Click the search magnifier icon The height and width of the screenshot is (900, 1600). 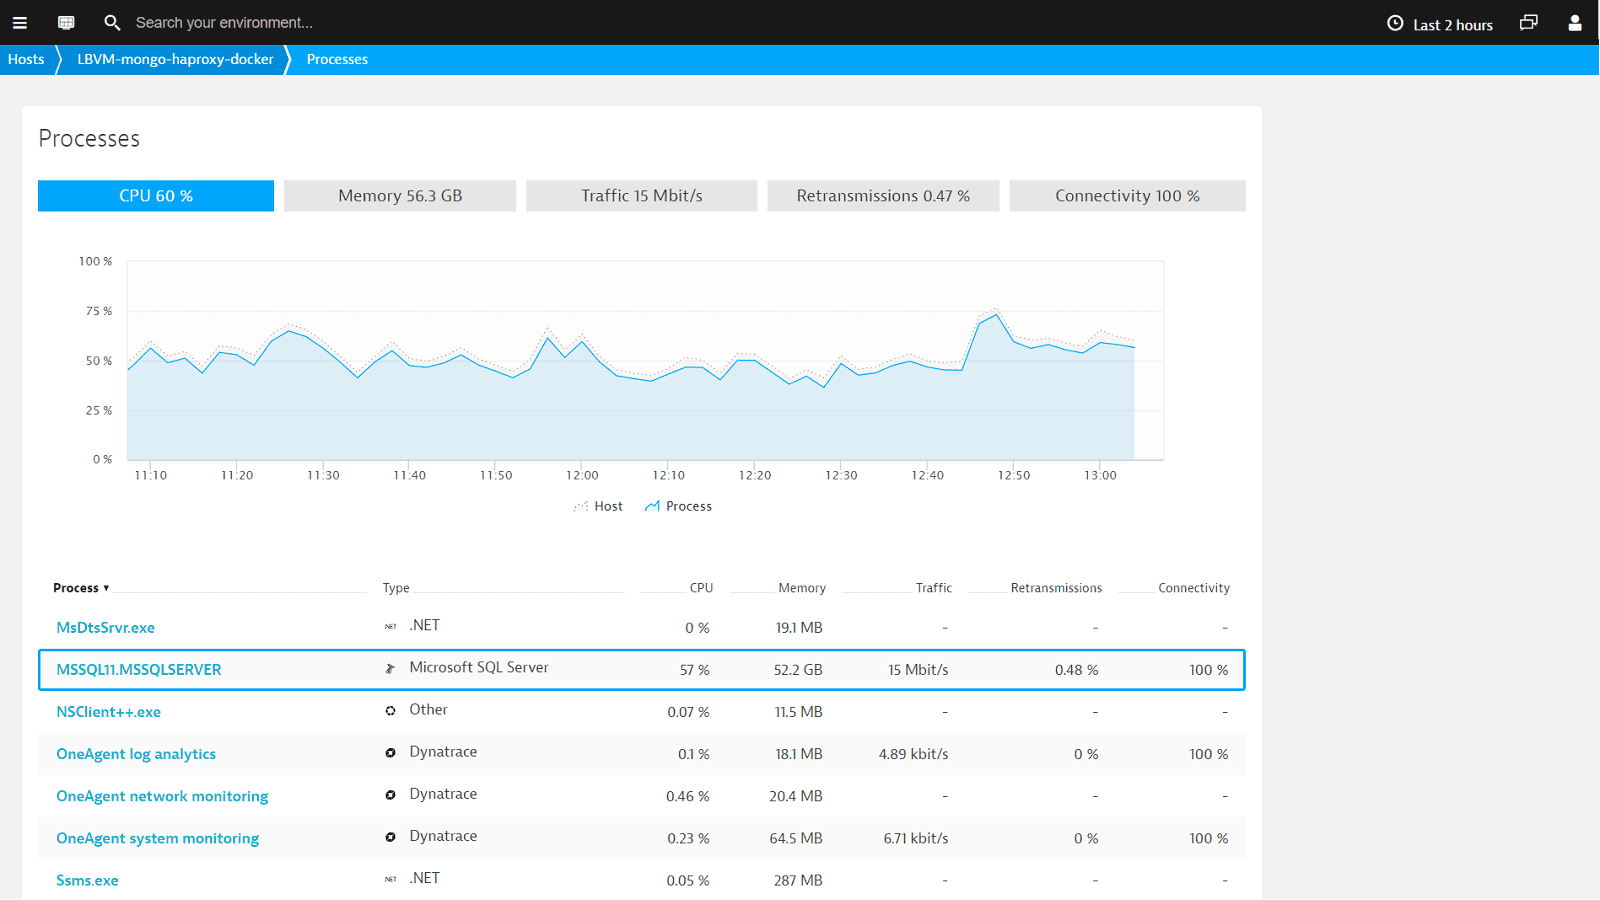pyautogui.click(x=112, y=22)
